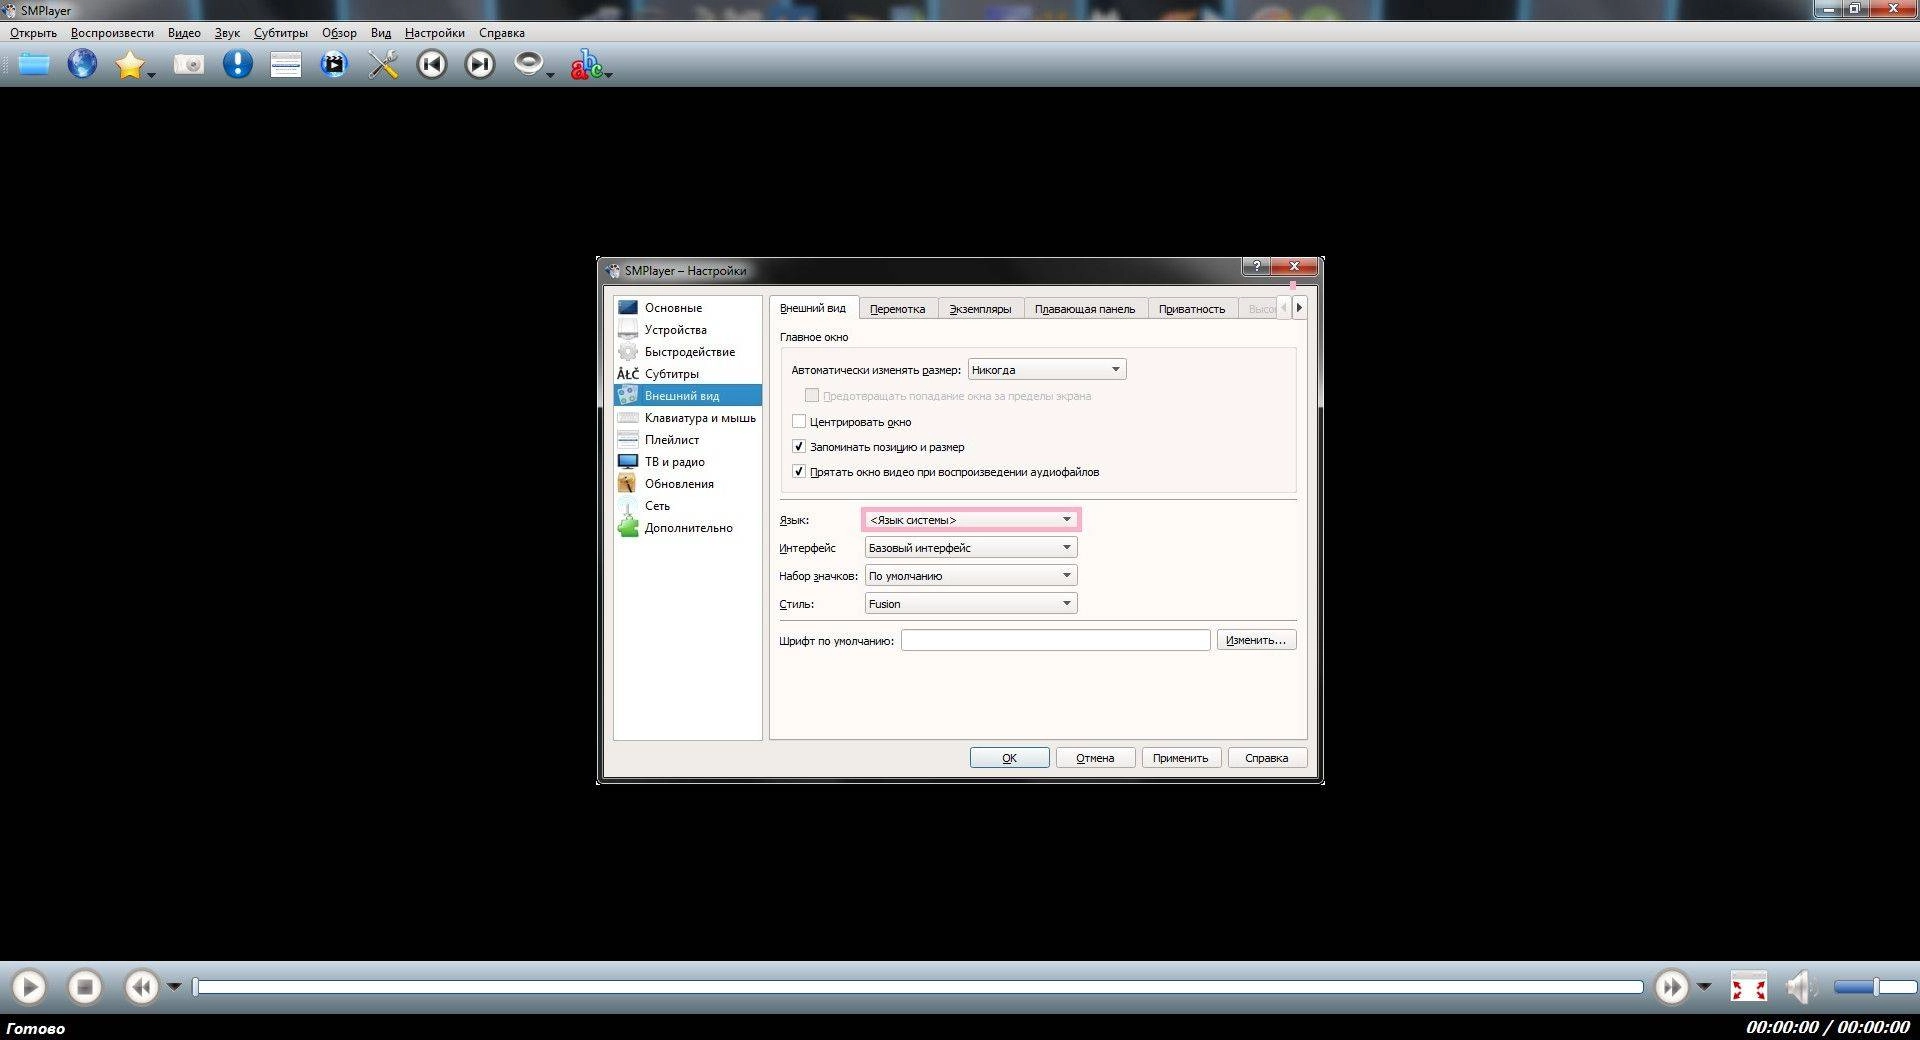Click the Справка button in dialog
Viewport: 1920px width, 1040px height.
coord(1267,758)
